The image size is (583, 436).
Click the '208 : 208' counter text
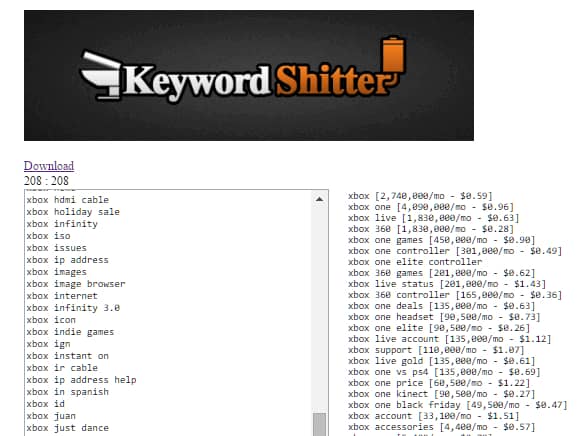point(46,181)
